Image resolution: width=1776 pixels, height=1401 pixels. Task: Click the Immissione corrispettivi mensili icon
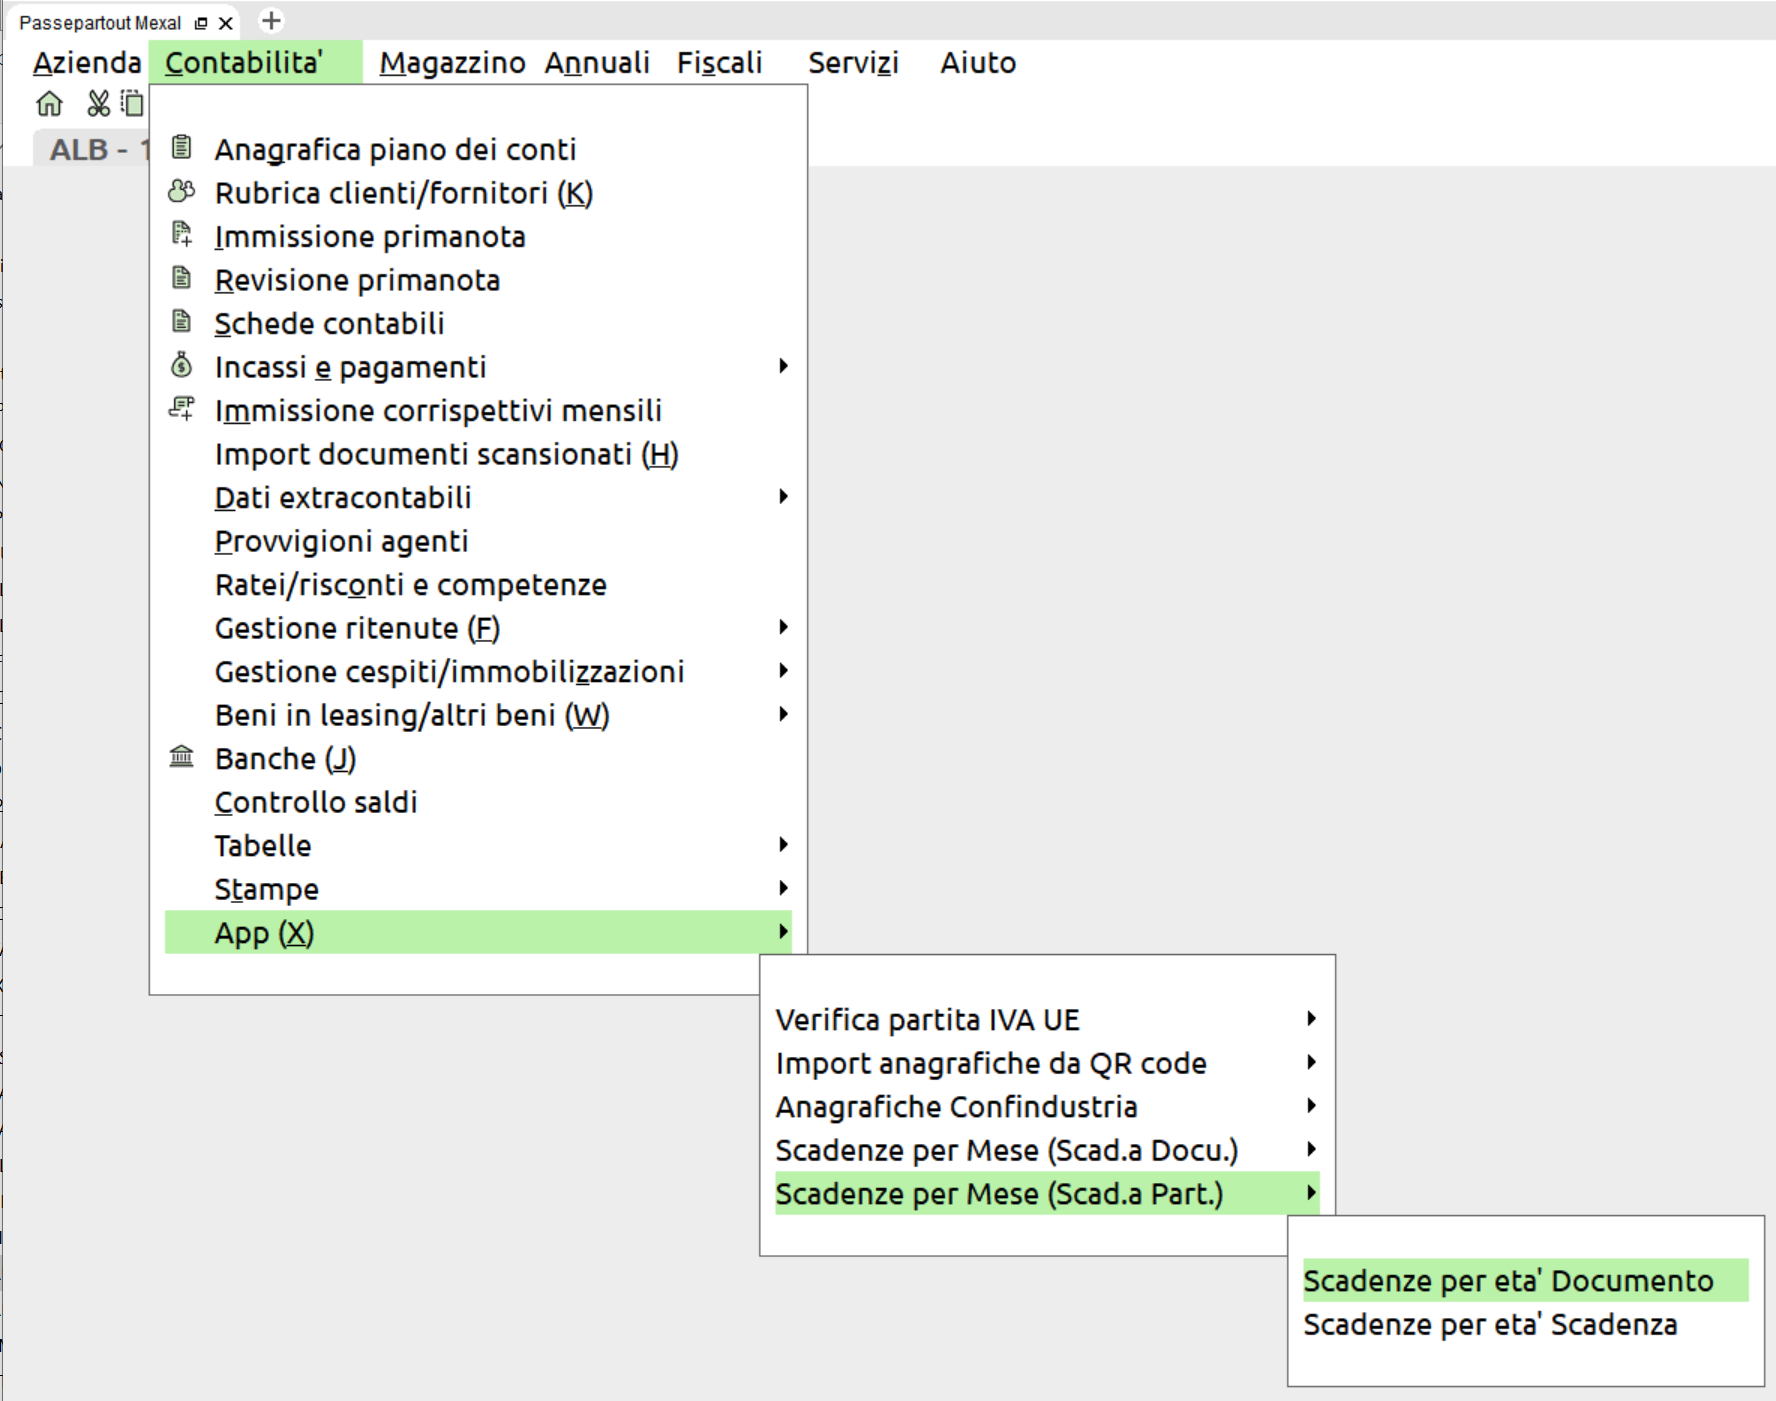[x=181, y=409]
